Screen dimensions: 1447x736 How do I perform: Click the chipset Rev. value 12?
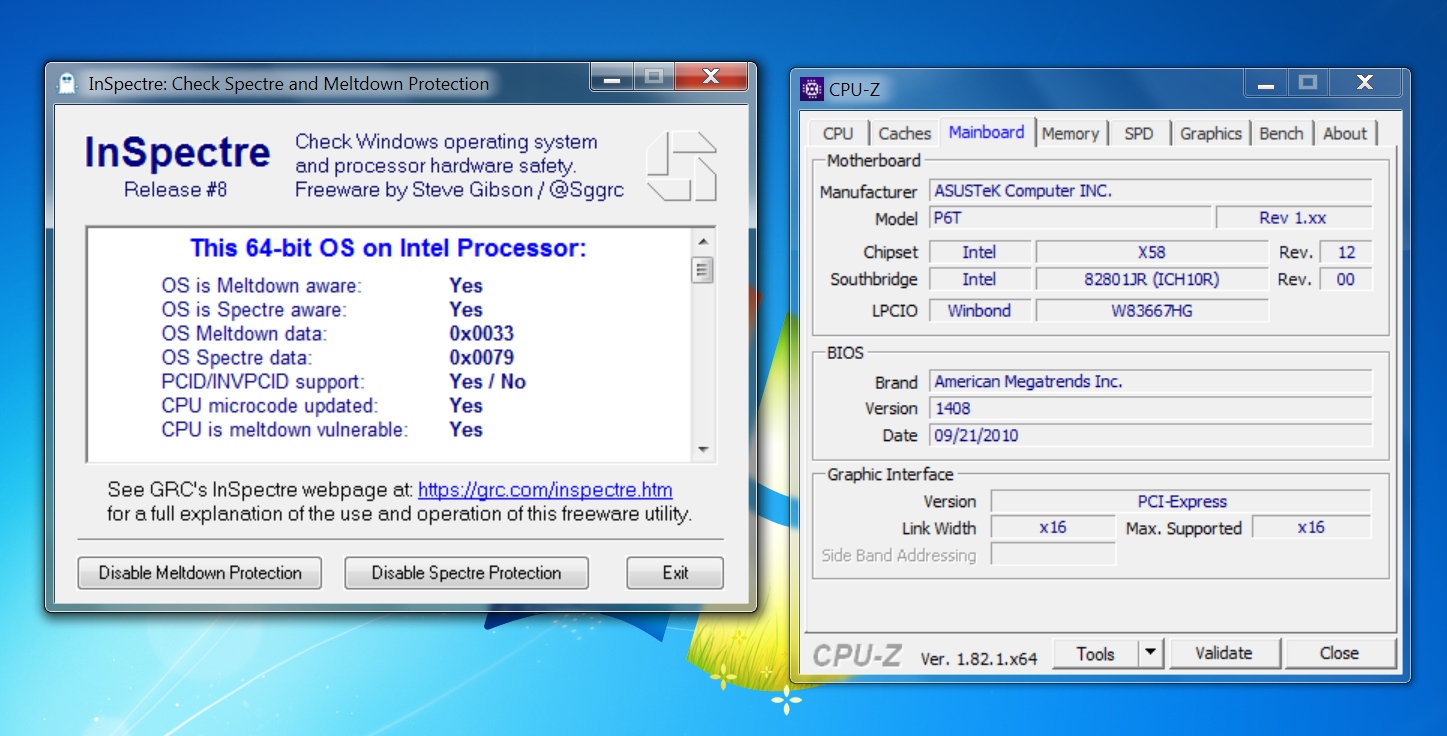click(1346, 252)
